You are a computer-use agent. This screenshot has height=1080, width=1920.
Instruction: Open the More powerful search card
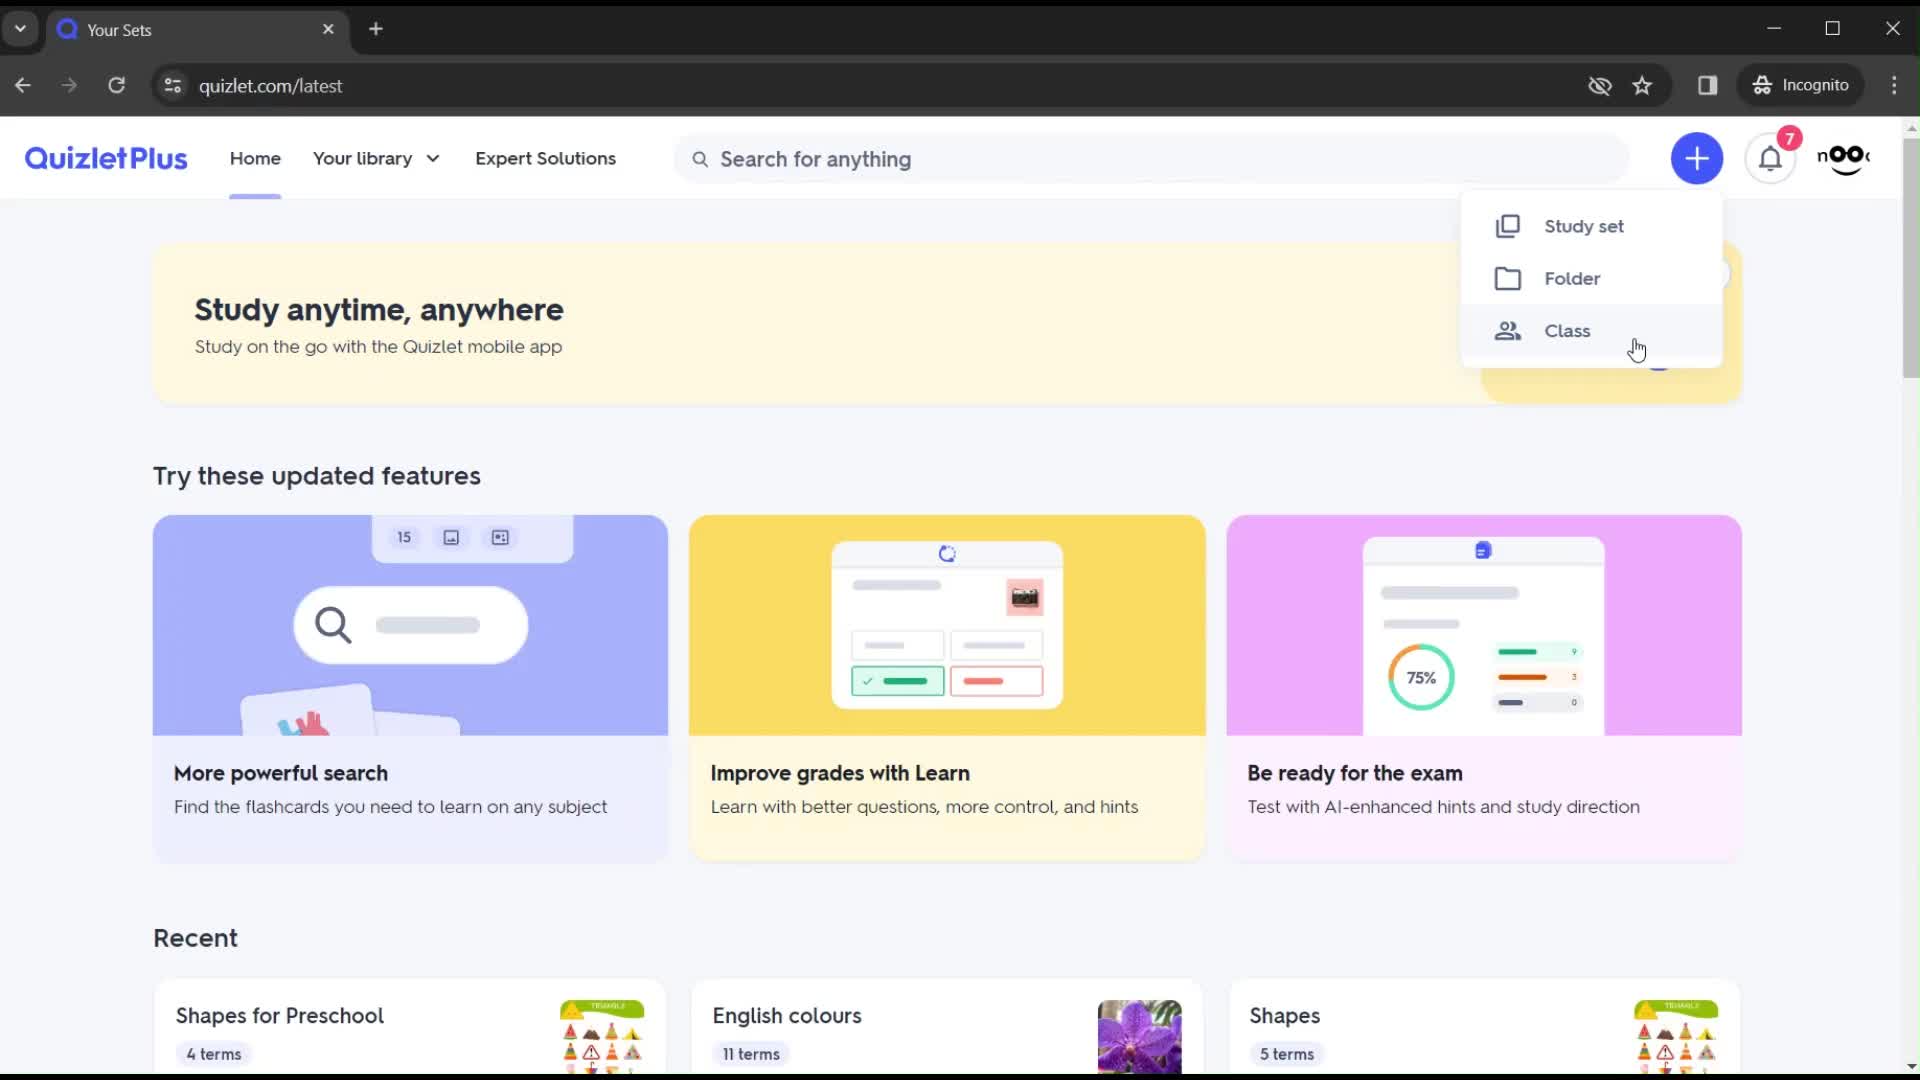(x=410, y=688)
